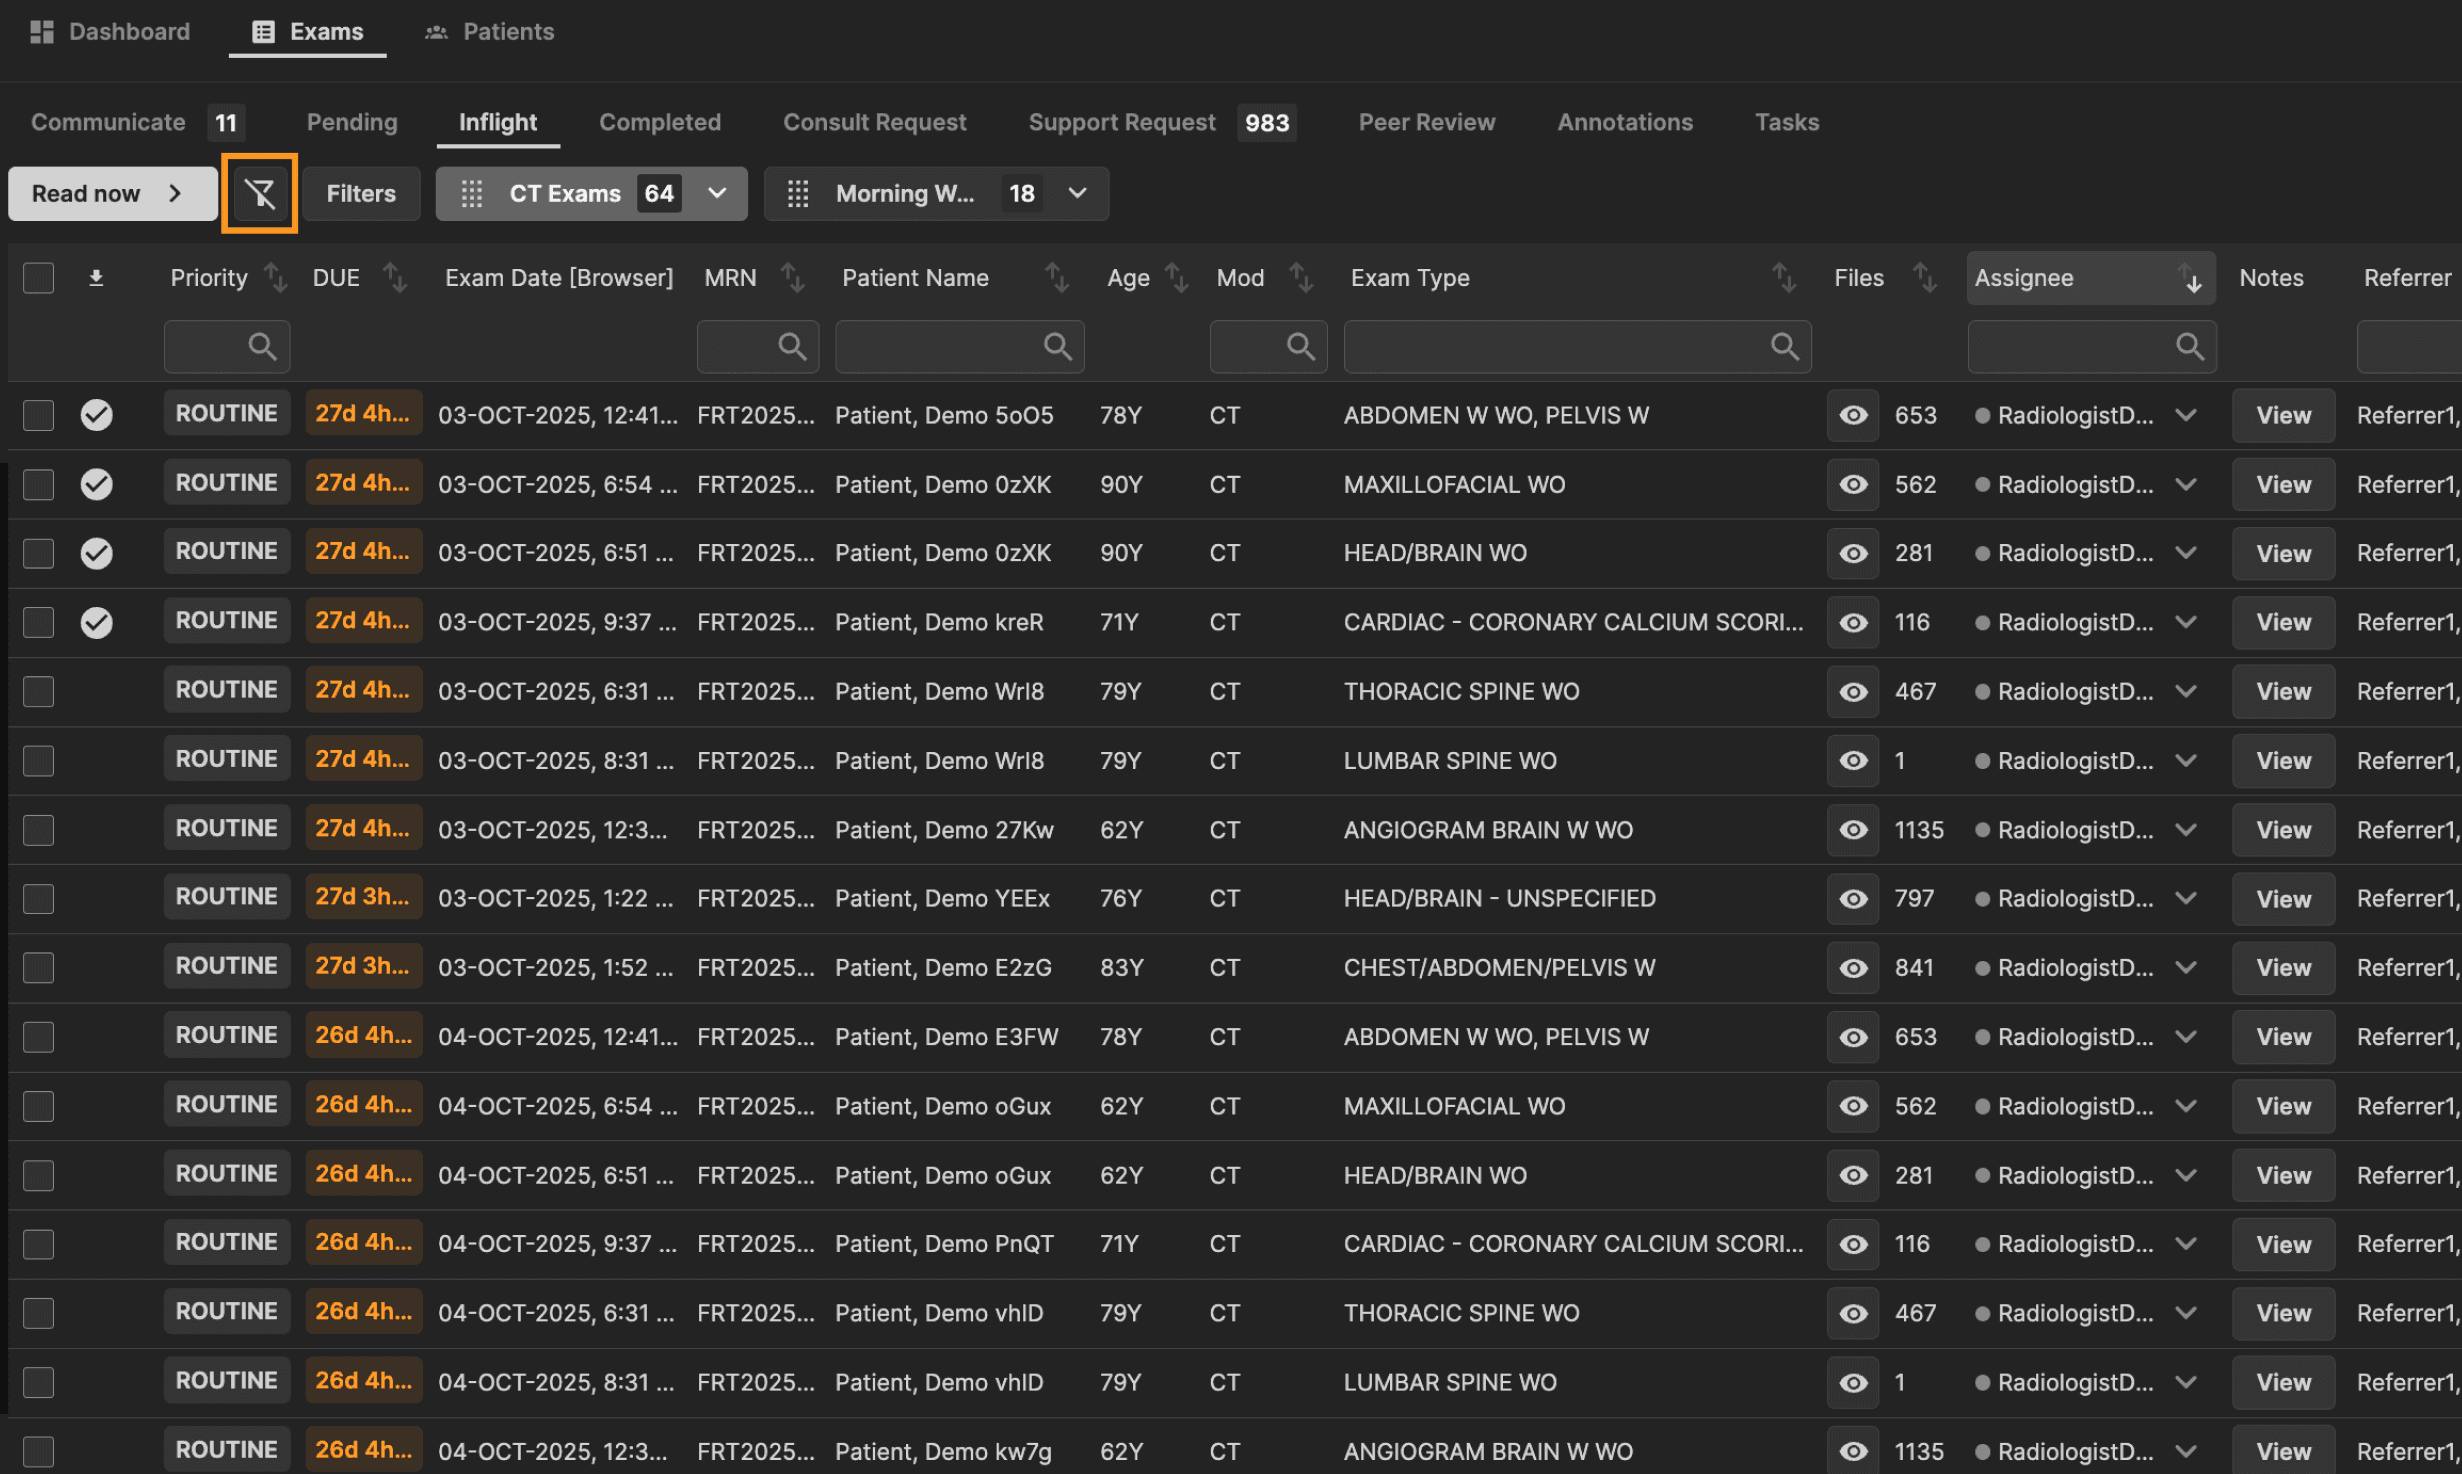Open the Patients top navigation tab
Viewport: 2462px width, 1474px height.
click(x=489, y=32)
